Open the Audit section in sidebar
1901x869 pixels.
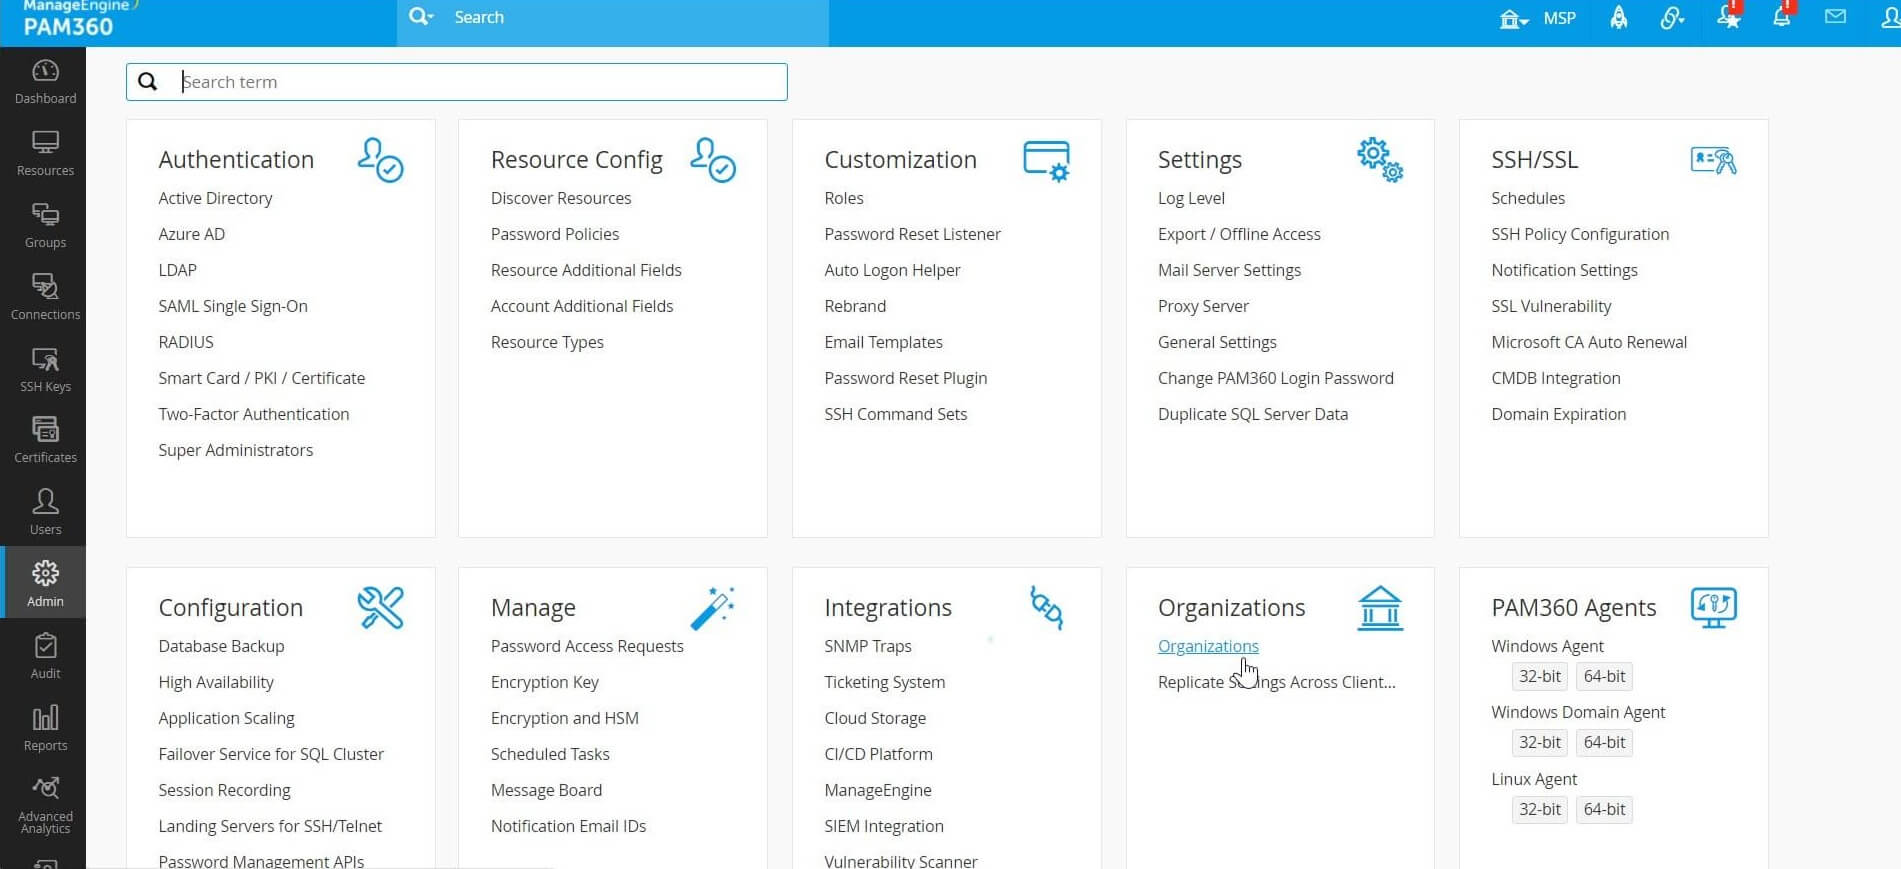tap(45, 657)
